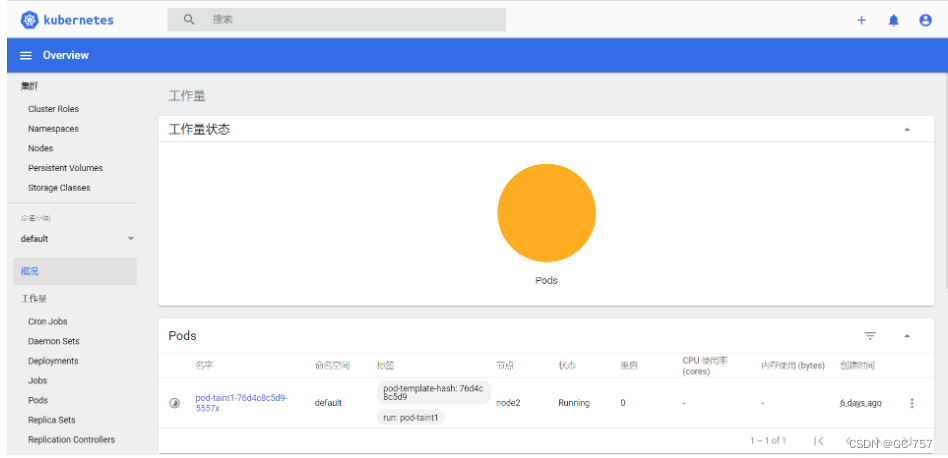Click the pod-template-hash label chip
The width and height of the screenshot is (948, 458).
pos(433,392)
